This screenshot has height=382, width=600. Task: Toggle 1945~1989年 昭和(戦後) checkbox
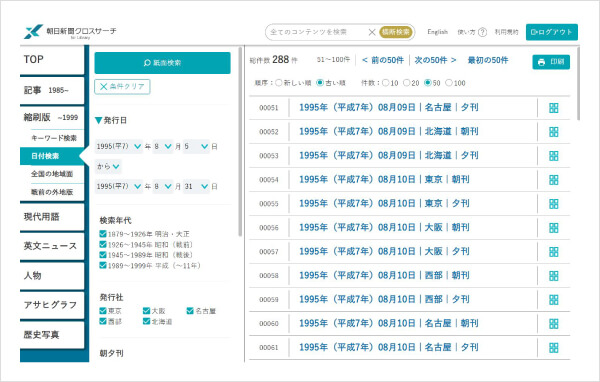pos(103,255)
